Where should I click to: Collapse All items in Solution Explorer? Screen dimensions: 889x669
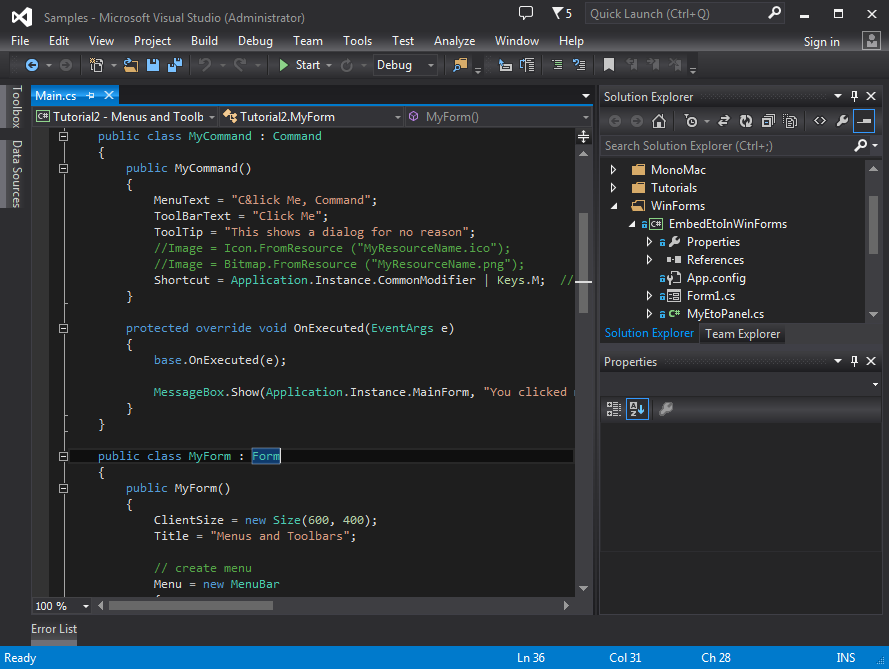767,121
